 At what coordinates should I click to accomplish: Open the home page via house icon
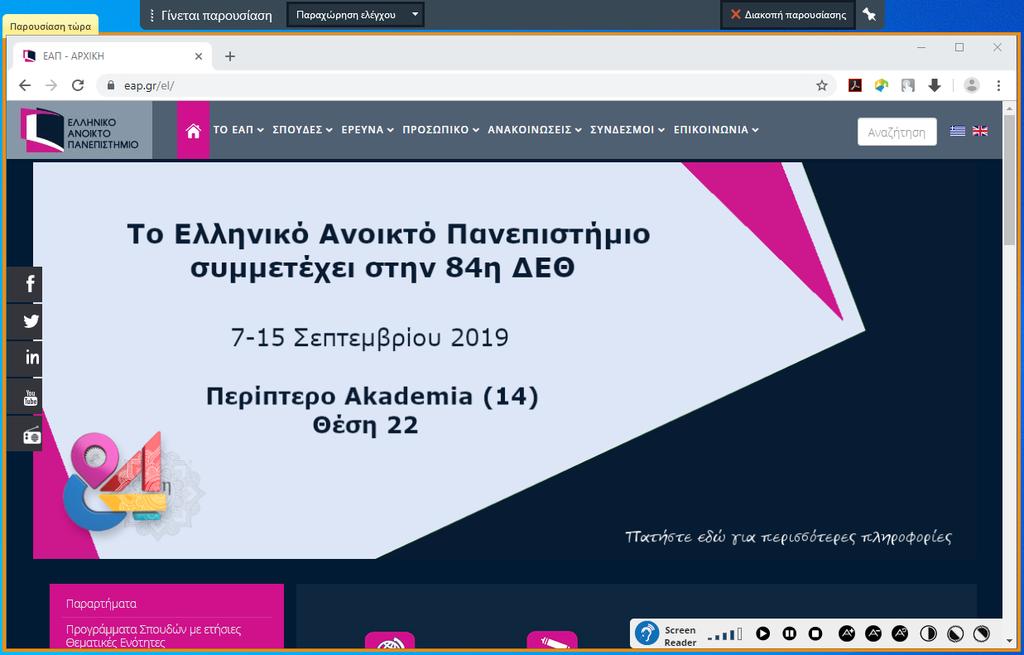pyautogui.click(x=193, y=130)
